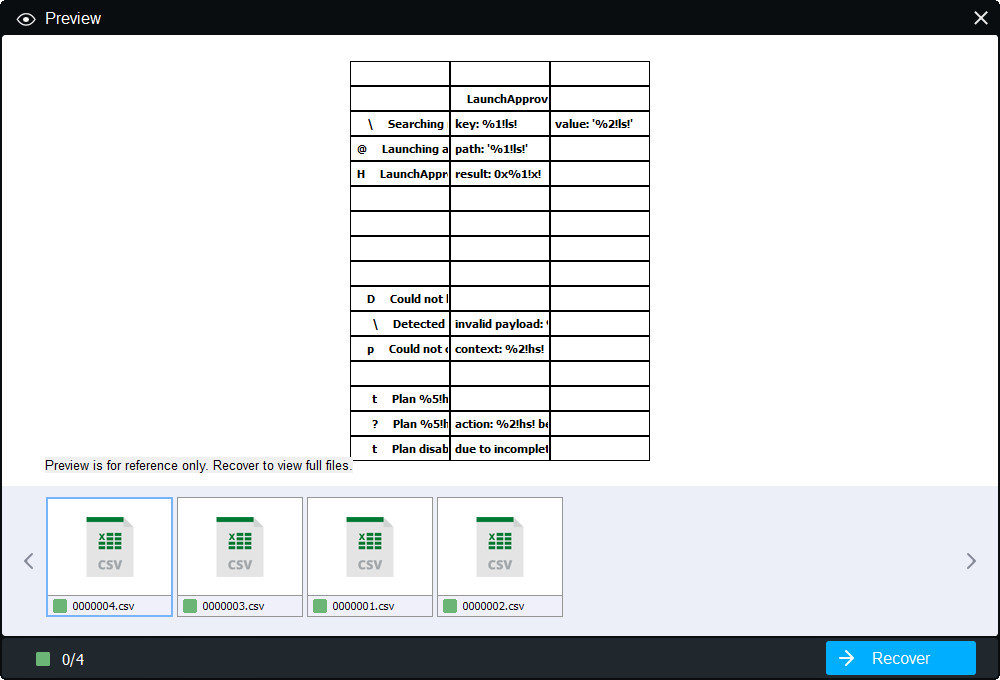Click the 'due to incomplet' cell
Image resolution: width=1000 pixels, height=680 pixels.
click(500, 448)
